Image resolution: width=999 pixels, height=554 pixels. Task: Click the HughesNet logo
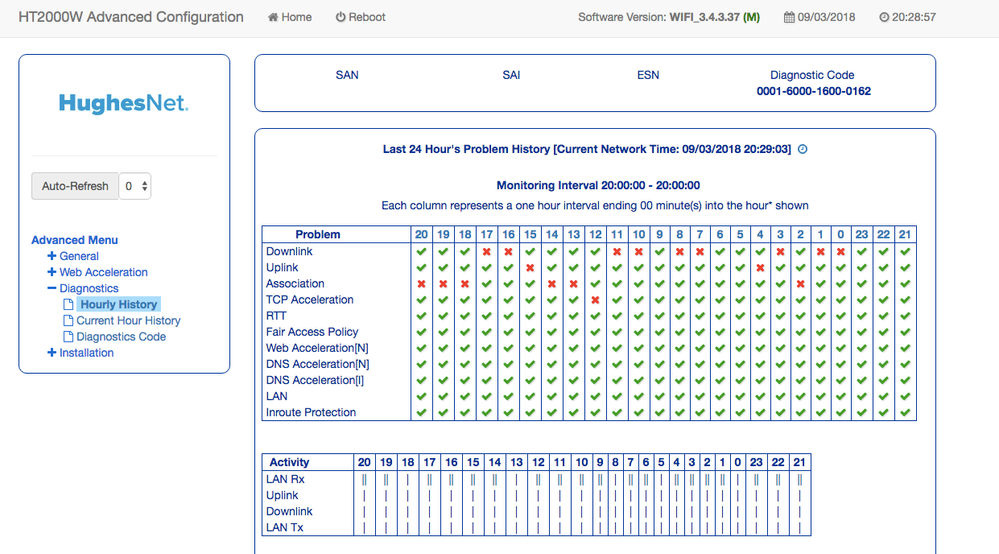point(123,103)
